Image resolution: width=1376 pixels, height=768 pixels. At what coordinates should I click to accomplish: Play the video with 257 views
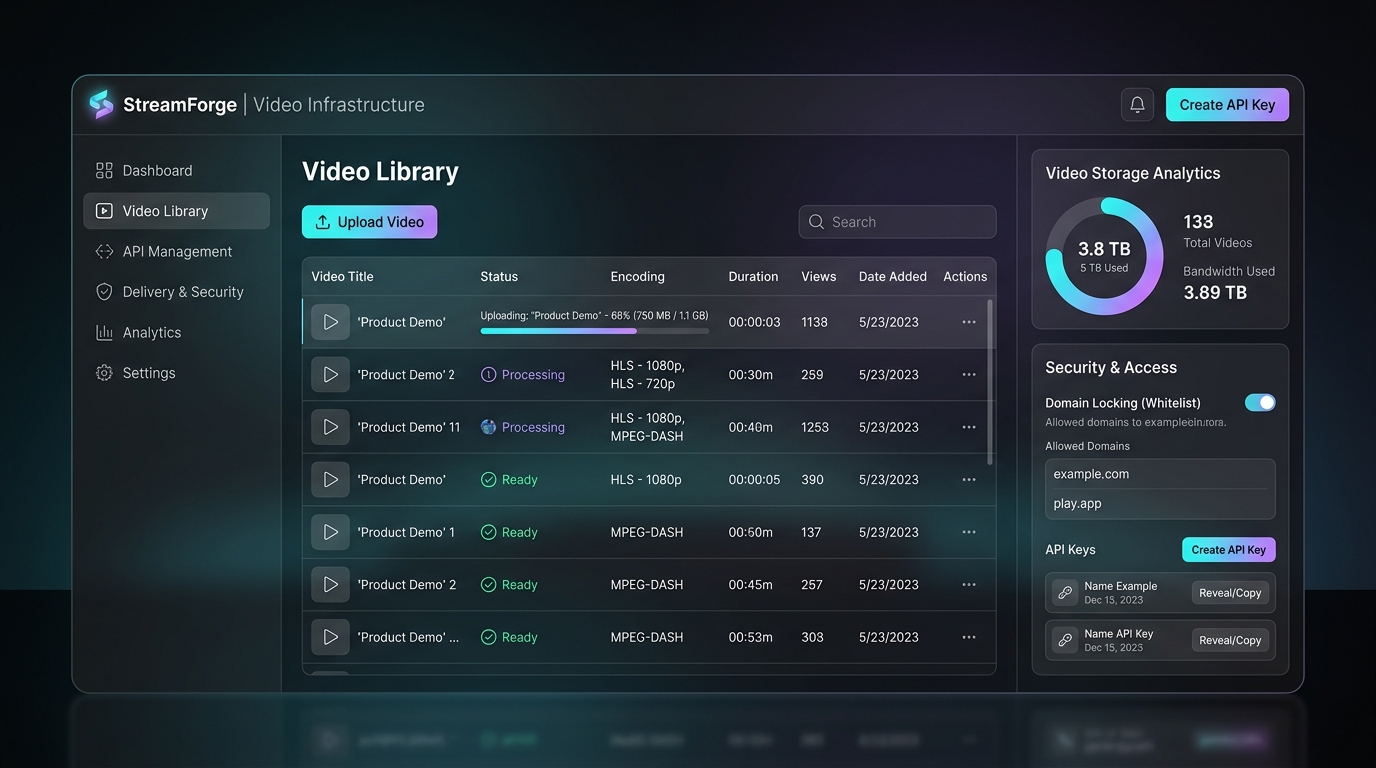[330, 585]
